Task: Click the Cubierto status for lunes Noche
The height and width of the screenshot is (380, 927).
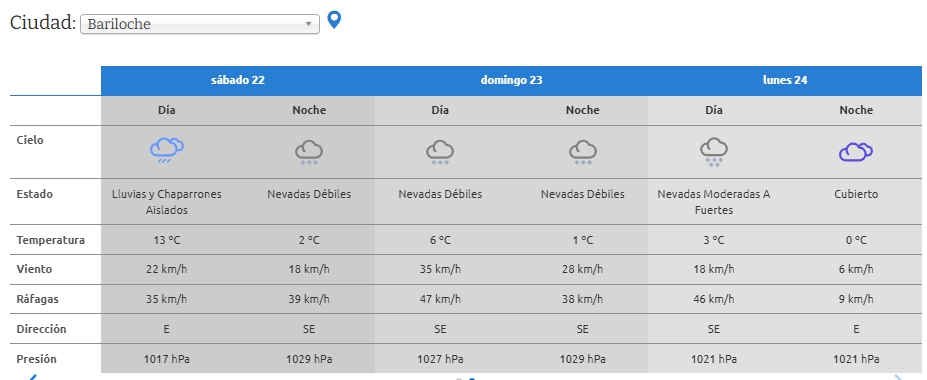Action: coord(856,194)
